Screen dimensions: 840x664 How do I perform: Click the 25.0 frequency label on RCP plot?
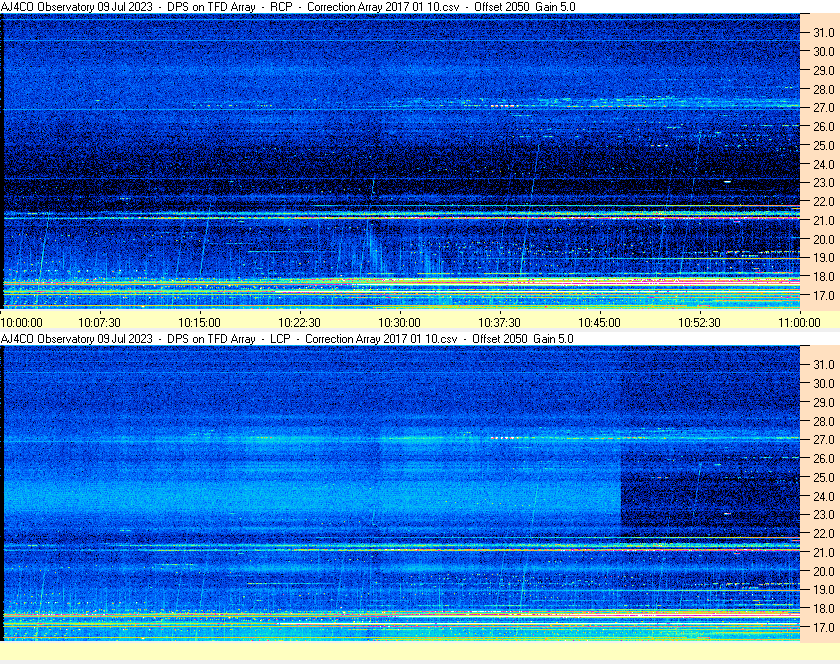[x=824, y=145]
